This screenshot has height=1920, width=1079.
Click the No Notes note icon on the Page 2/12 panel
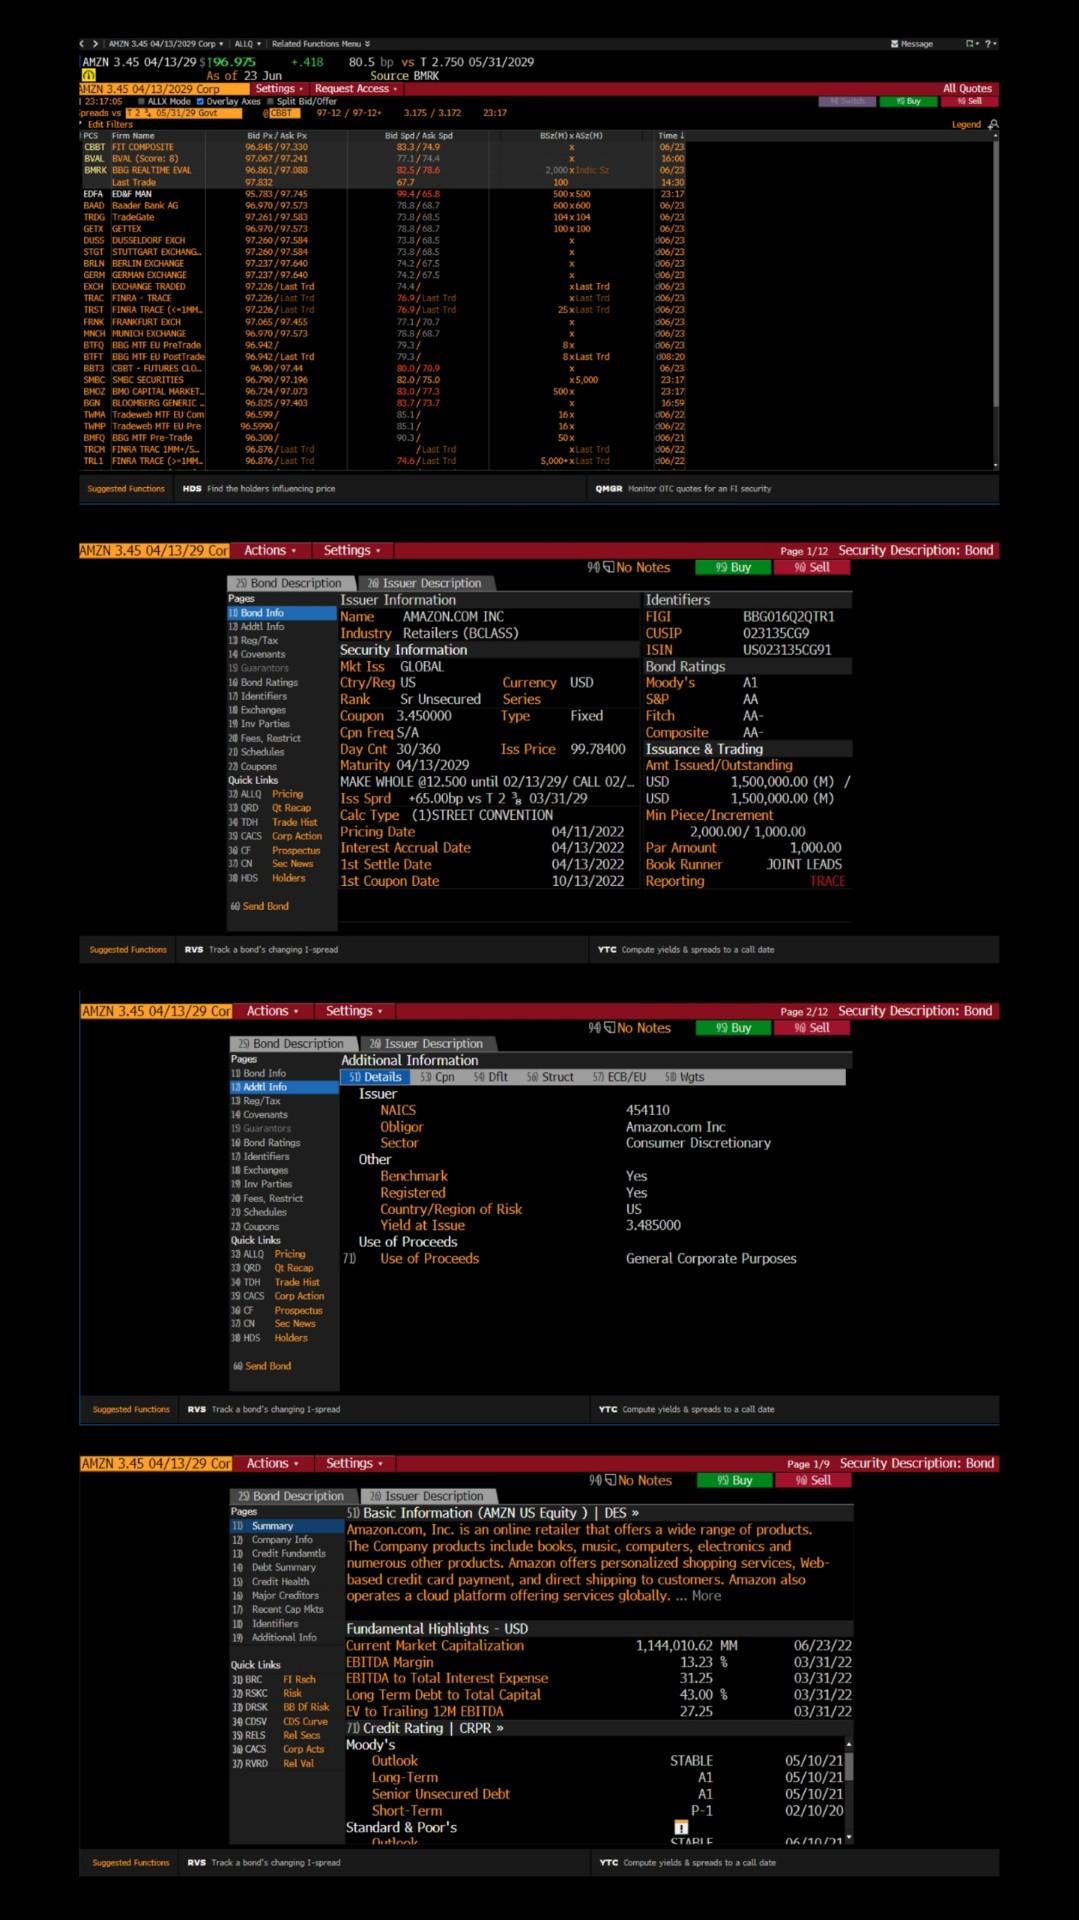(610, 1027)
